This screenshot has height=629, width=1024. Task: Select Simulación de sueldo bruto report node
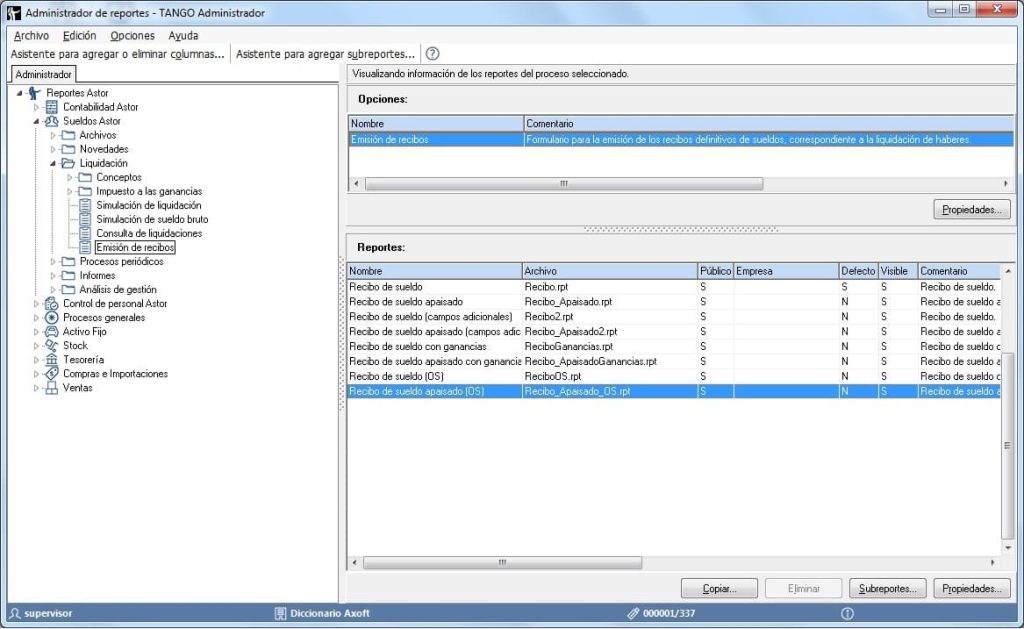[x=152, y=219]
